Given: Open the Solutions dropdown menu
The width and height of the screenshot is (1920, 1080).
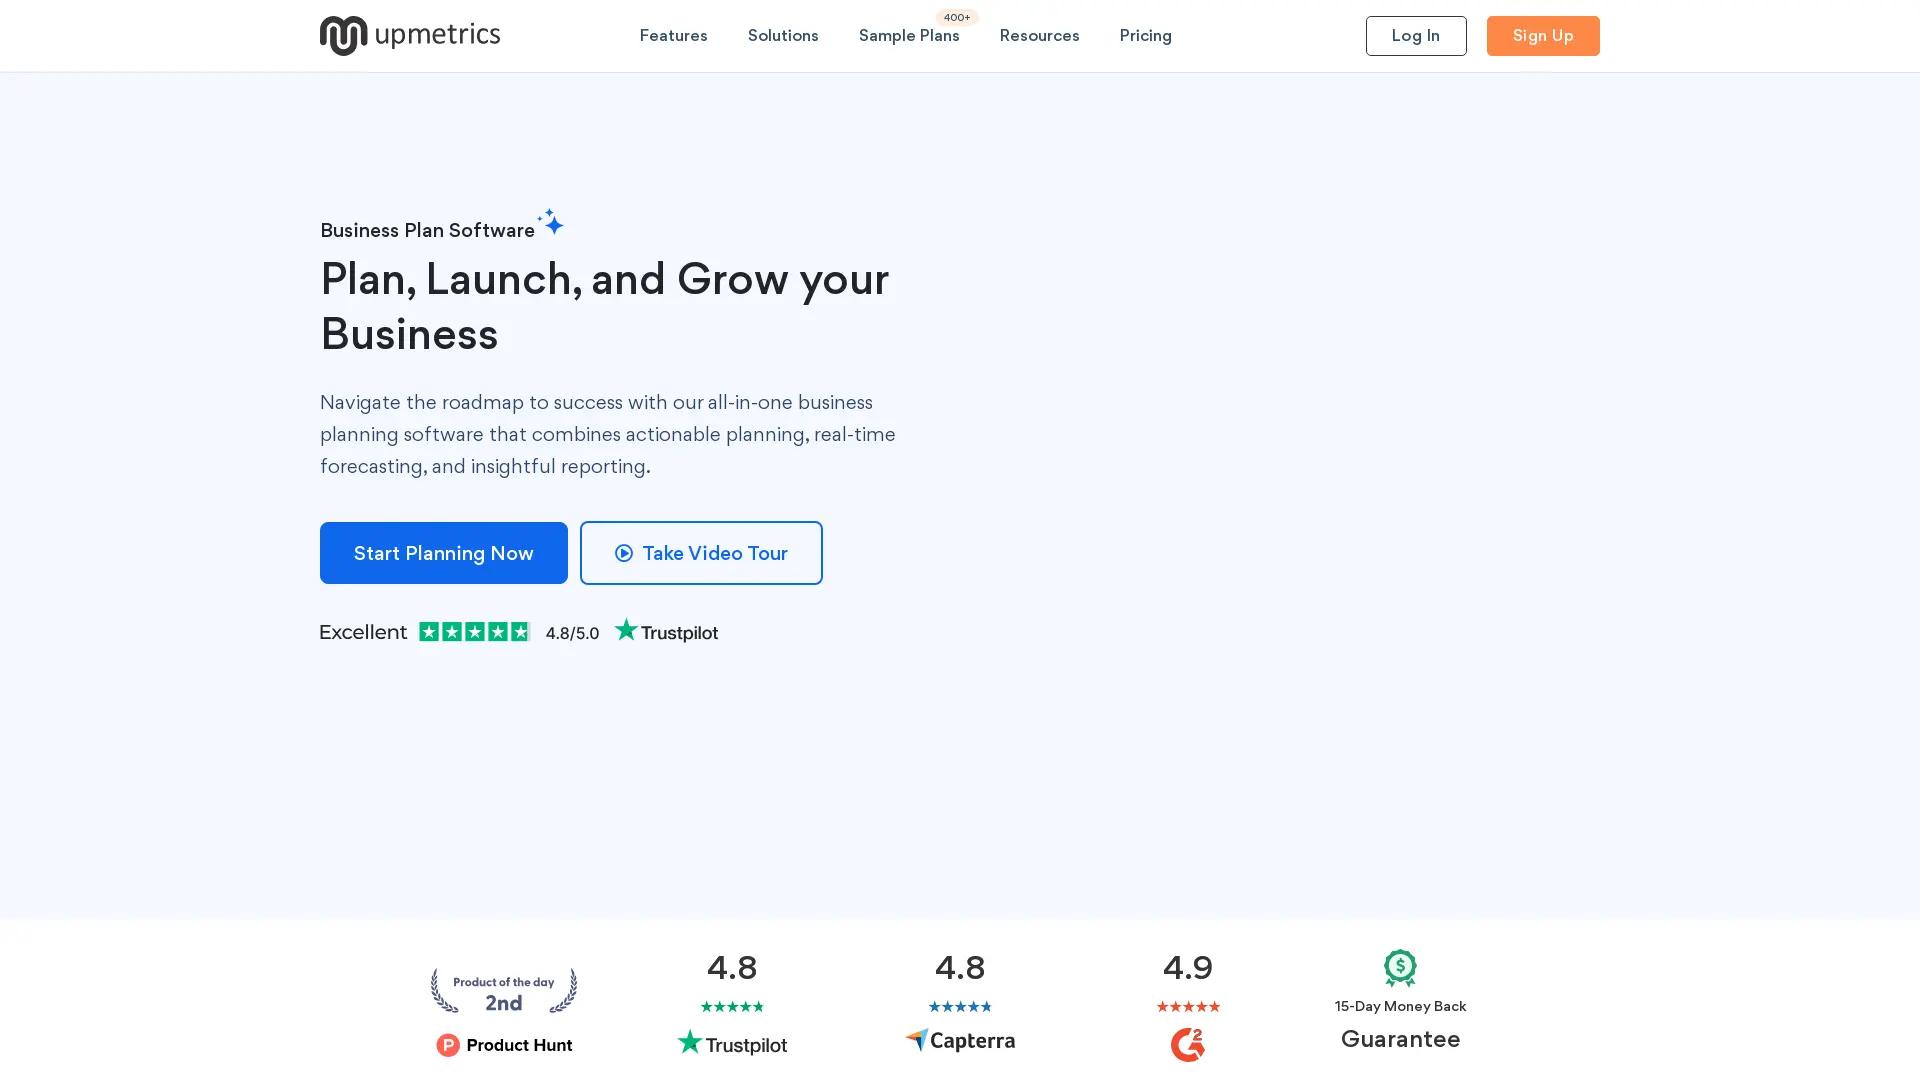Looking at the screenshot, I should pos(783,35).
